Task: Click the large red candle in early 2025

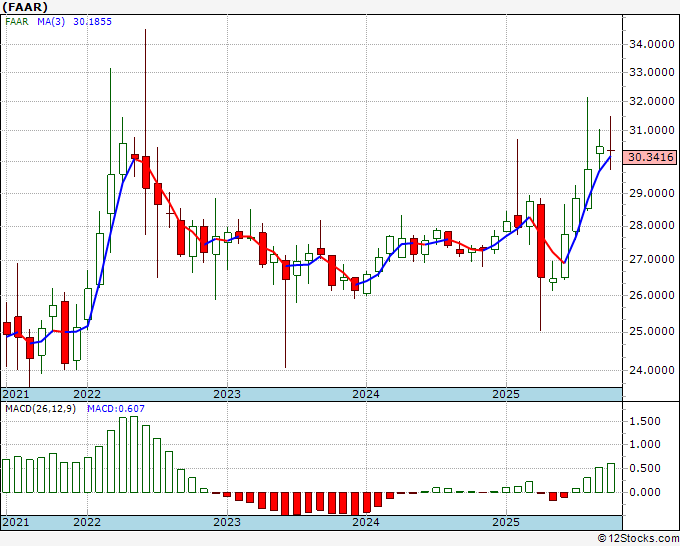Action: (x=541, y=241)
